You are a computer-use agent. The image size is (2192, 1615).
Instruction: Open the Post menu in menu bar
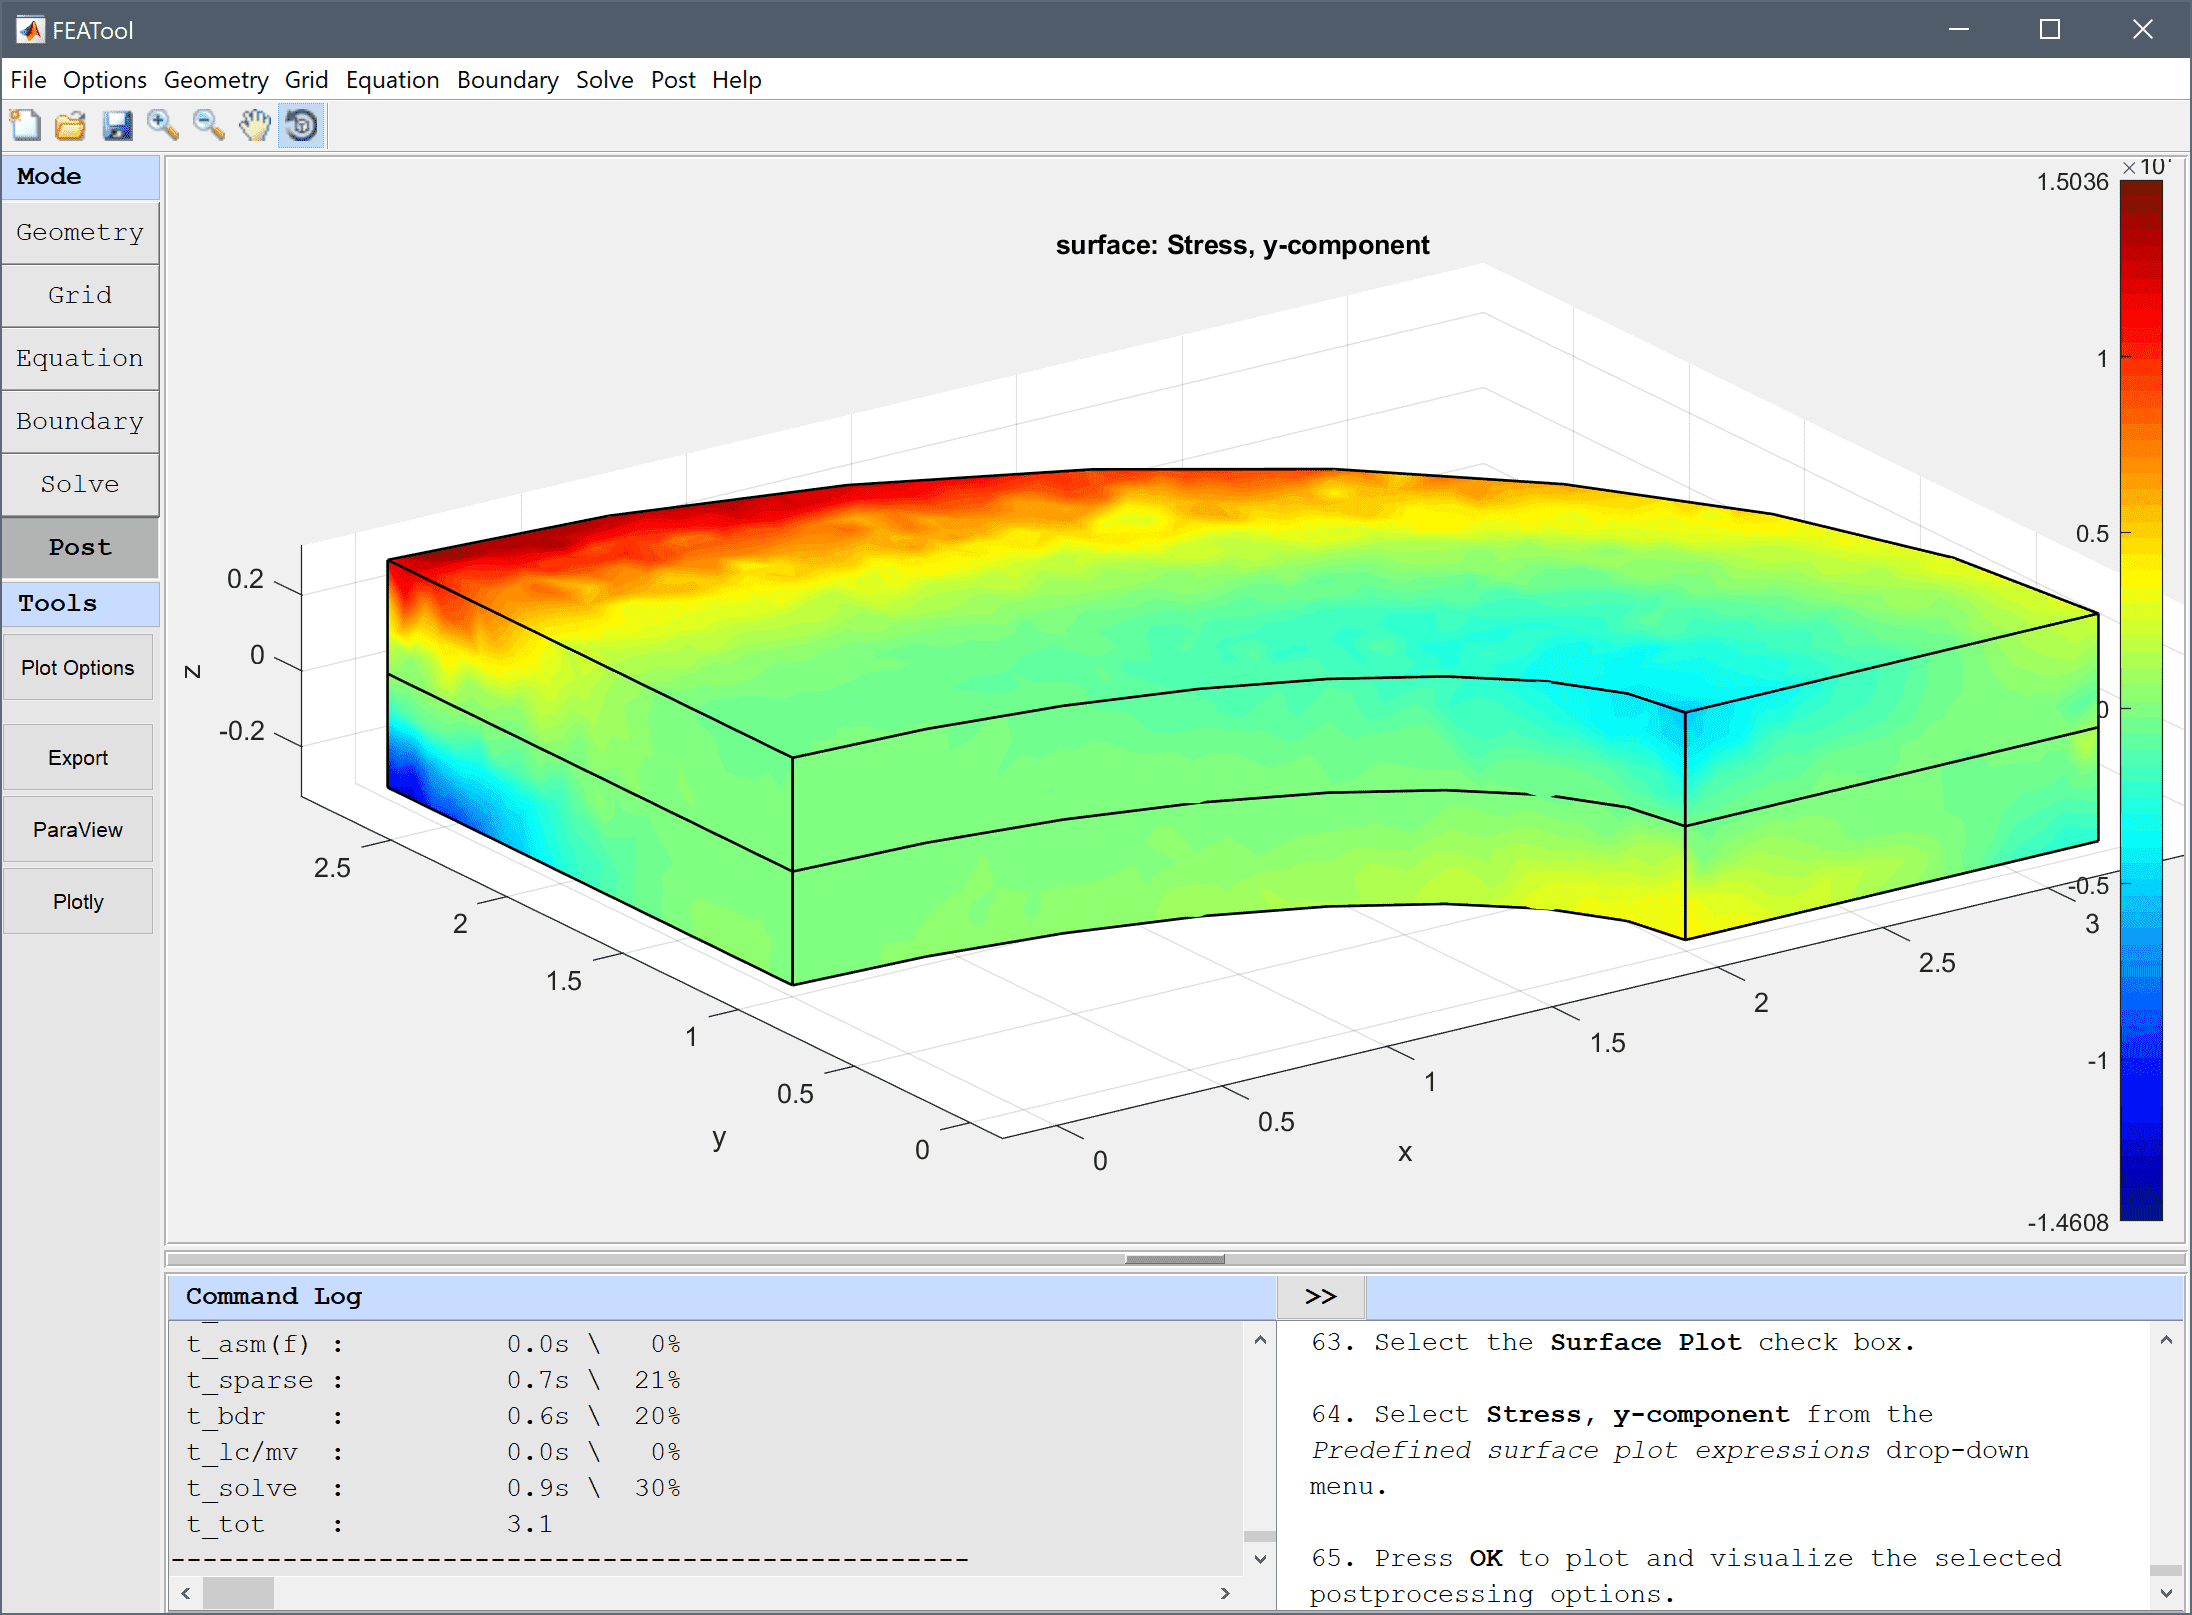(674, 78)
